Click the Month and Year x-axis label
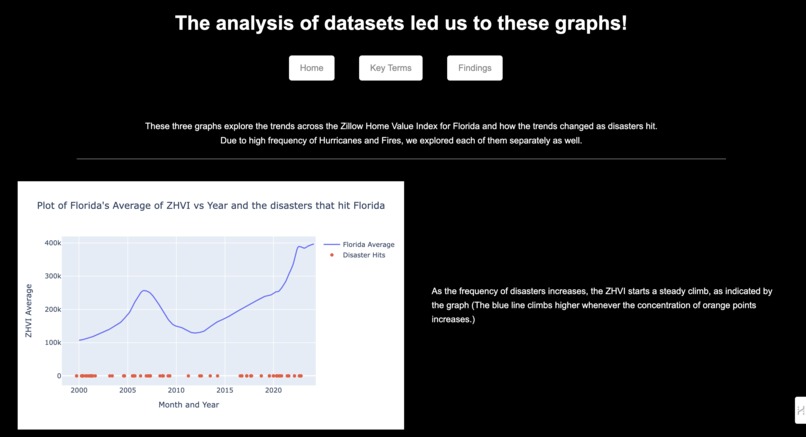This screenshot has width=806, height=437. [189, 405]
